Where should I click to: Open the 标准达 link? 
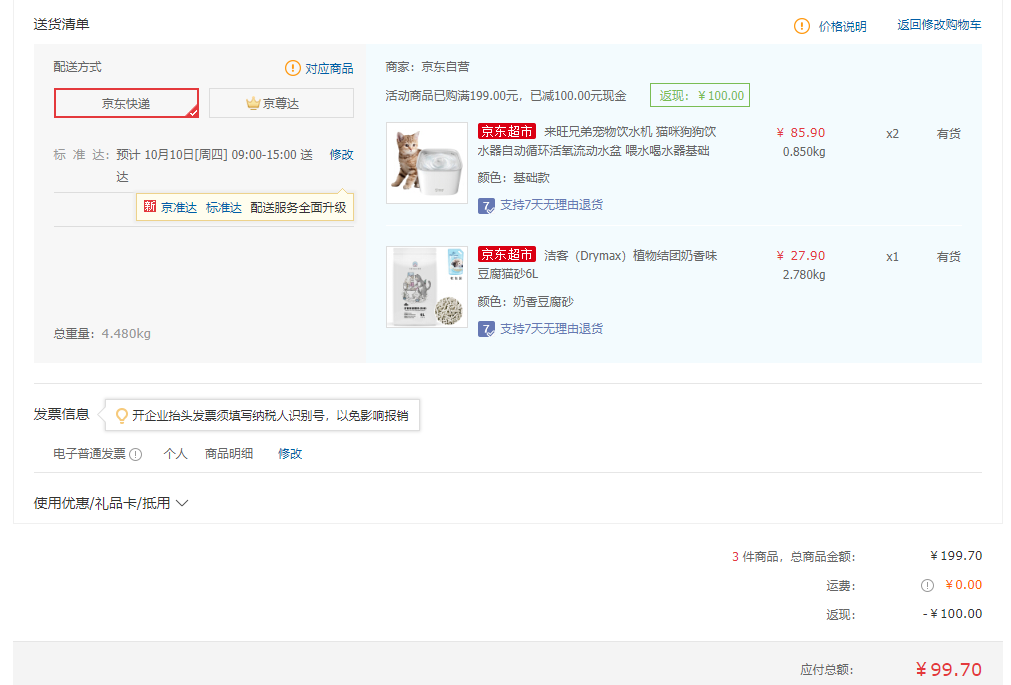coord(224,208)
